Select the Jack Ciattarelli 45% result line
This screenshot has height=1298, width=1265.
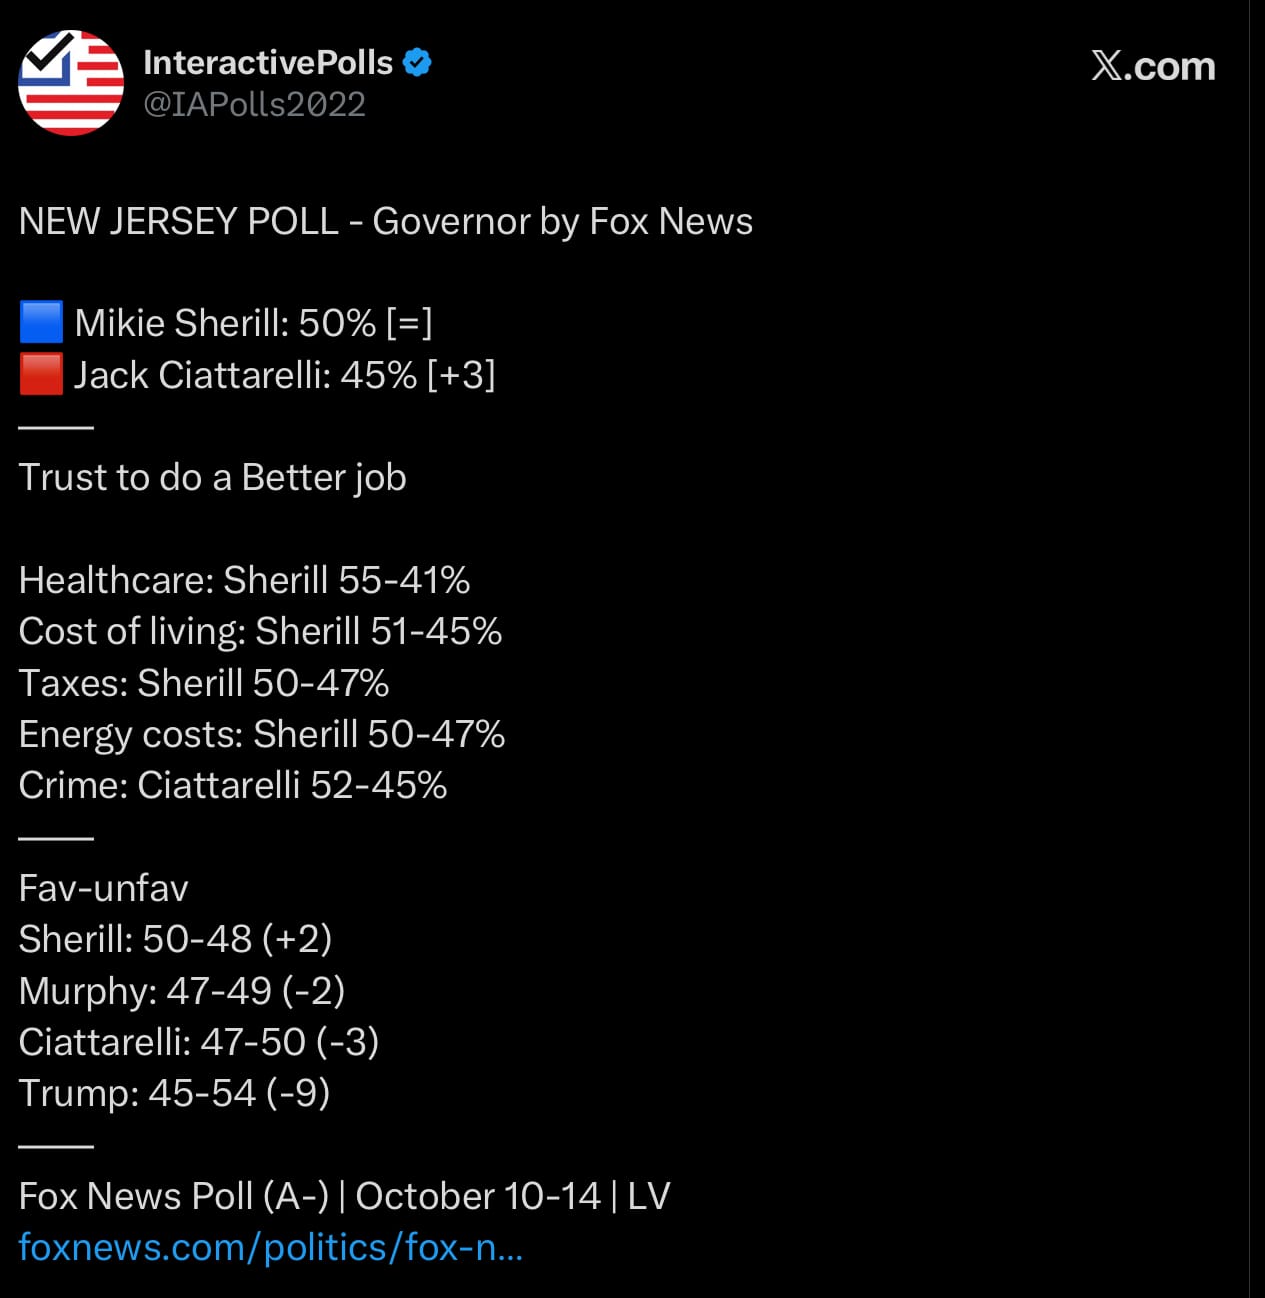(x=284, y=375)
